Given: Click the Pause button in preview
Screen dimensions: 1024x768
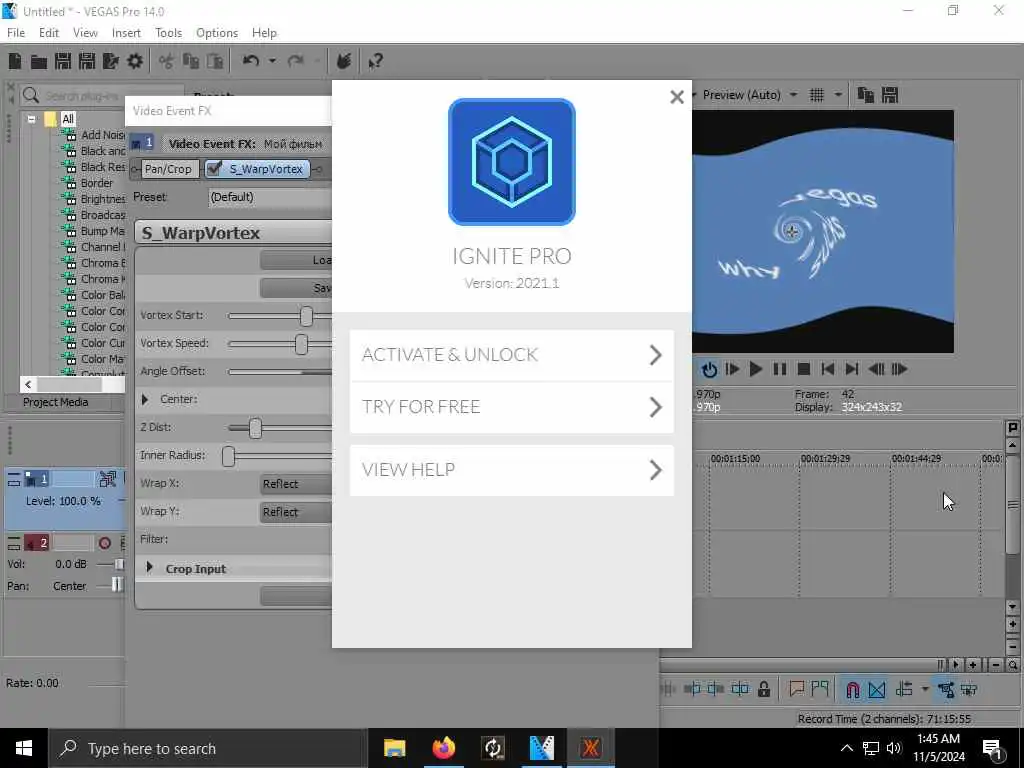Looking at the screenshot, I should click(x=780, y=370).
